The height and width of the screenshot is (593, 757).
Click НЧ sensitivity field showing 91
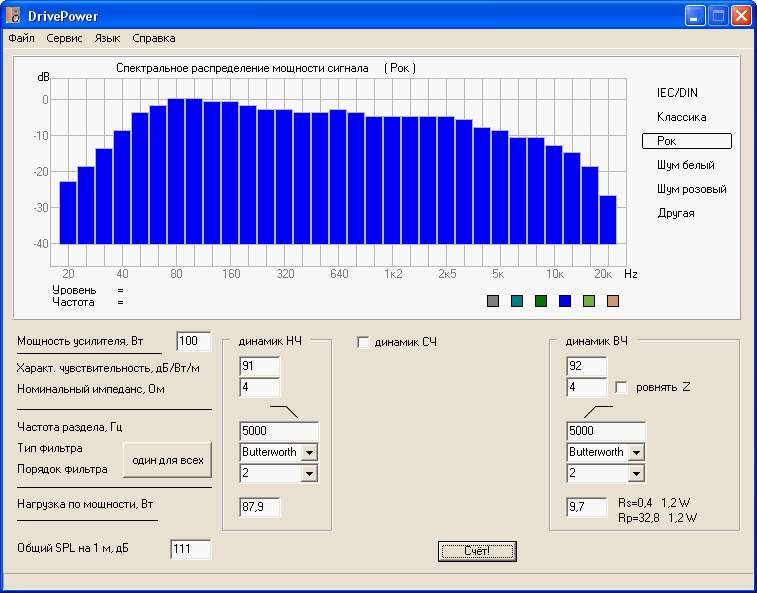(x=260, y=366)
